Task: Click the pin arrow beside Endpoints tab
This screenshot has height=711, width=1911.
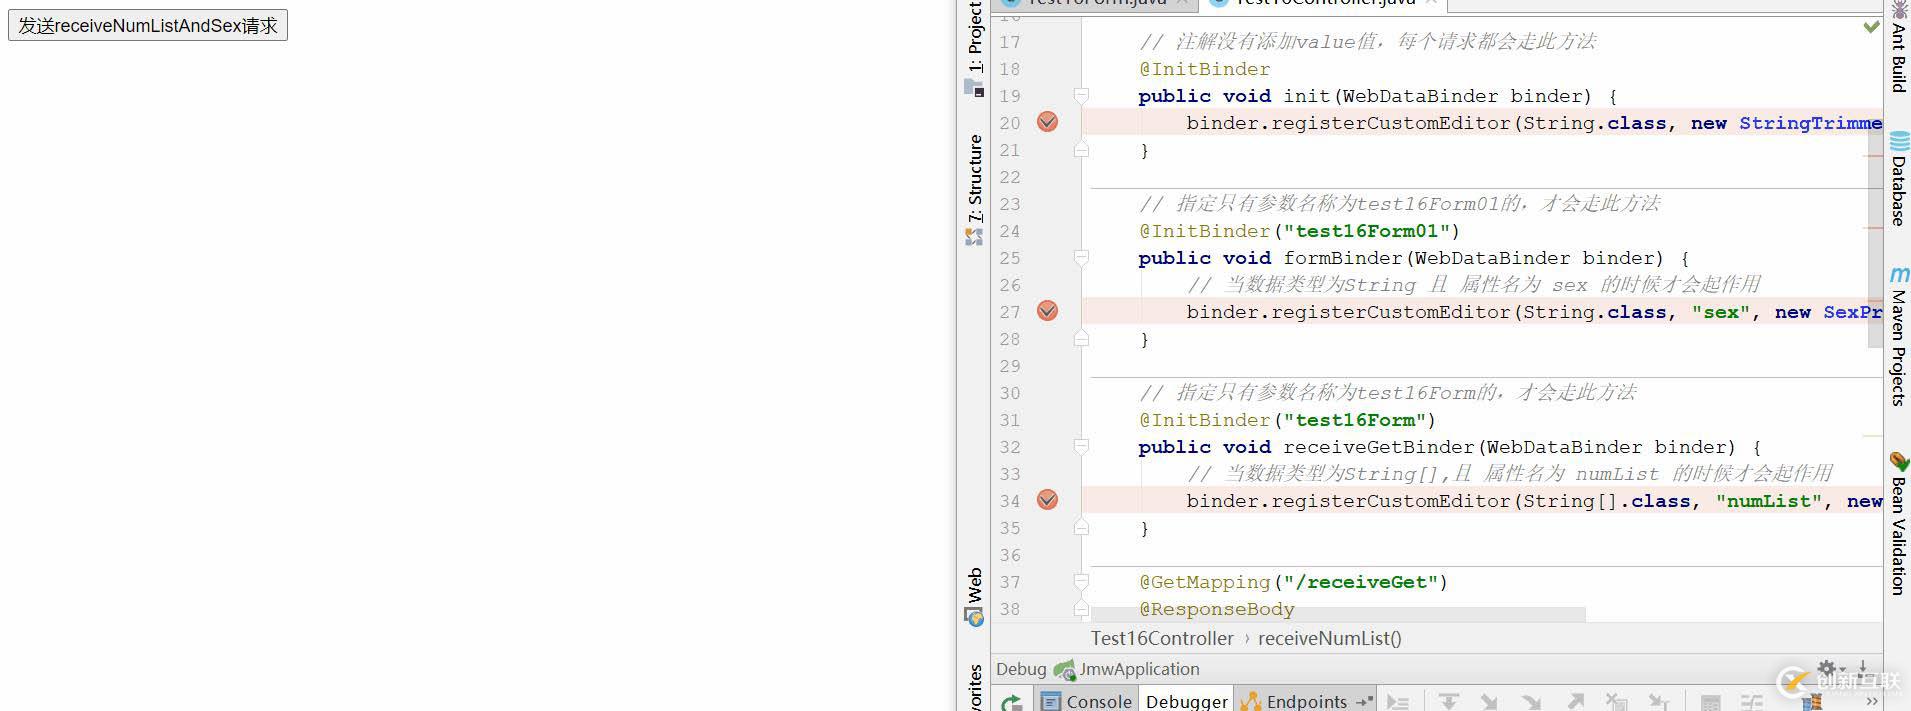Action: coord(1364,701)
